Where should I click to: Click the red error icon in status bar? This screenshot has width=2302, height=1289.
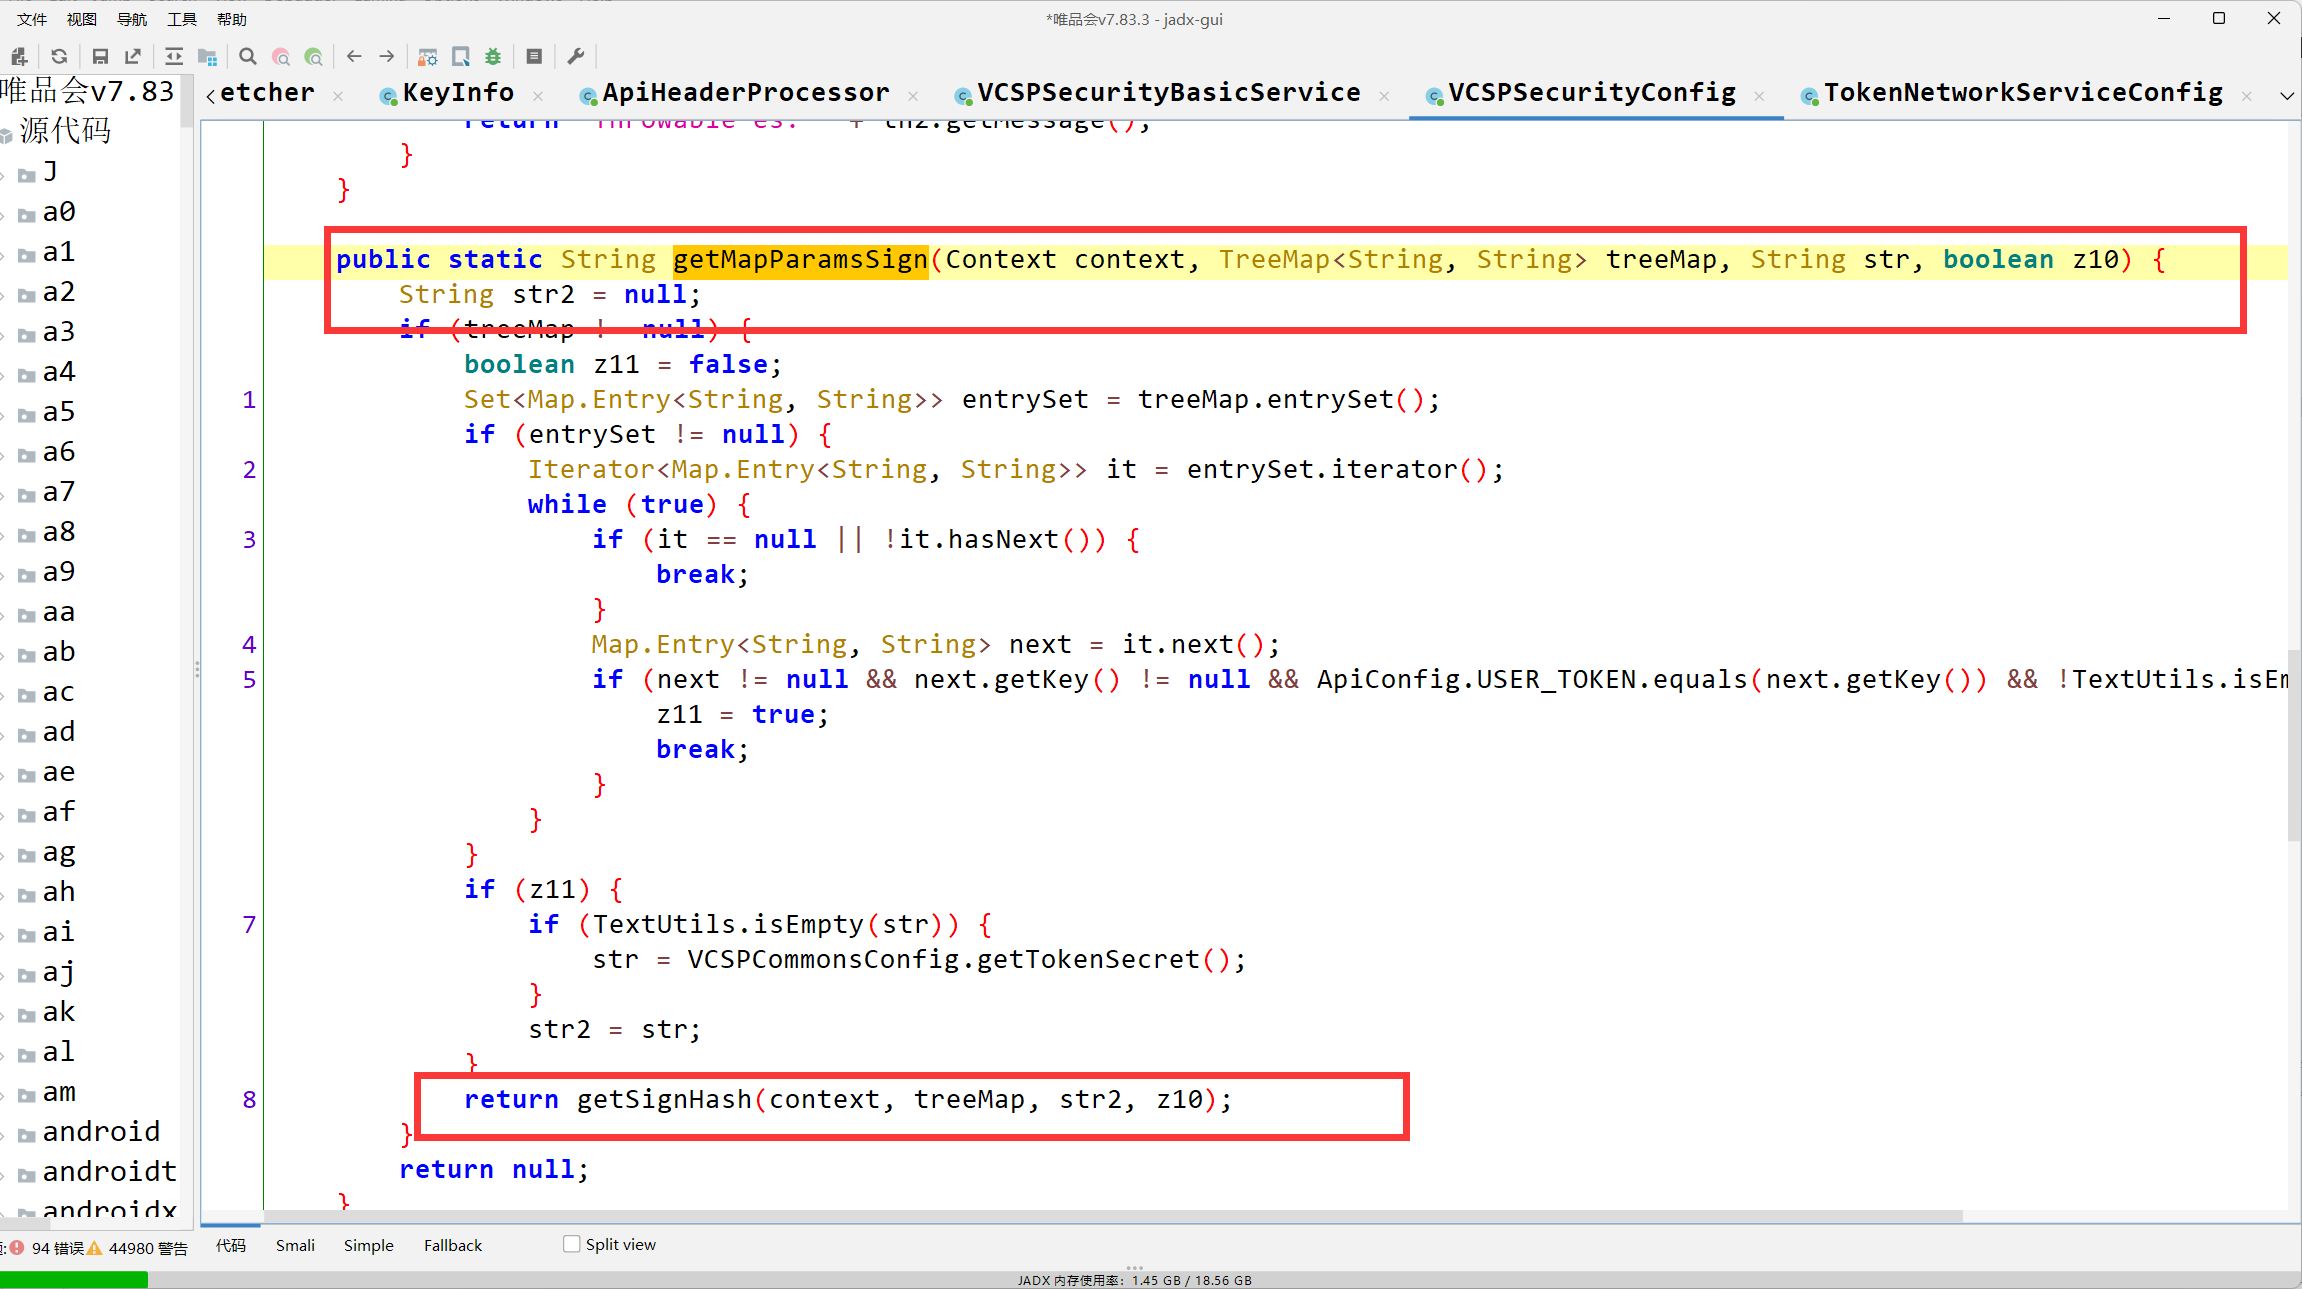tap(17, 1247)
